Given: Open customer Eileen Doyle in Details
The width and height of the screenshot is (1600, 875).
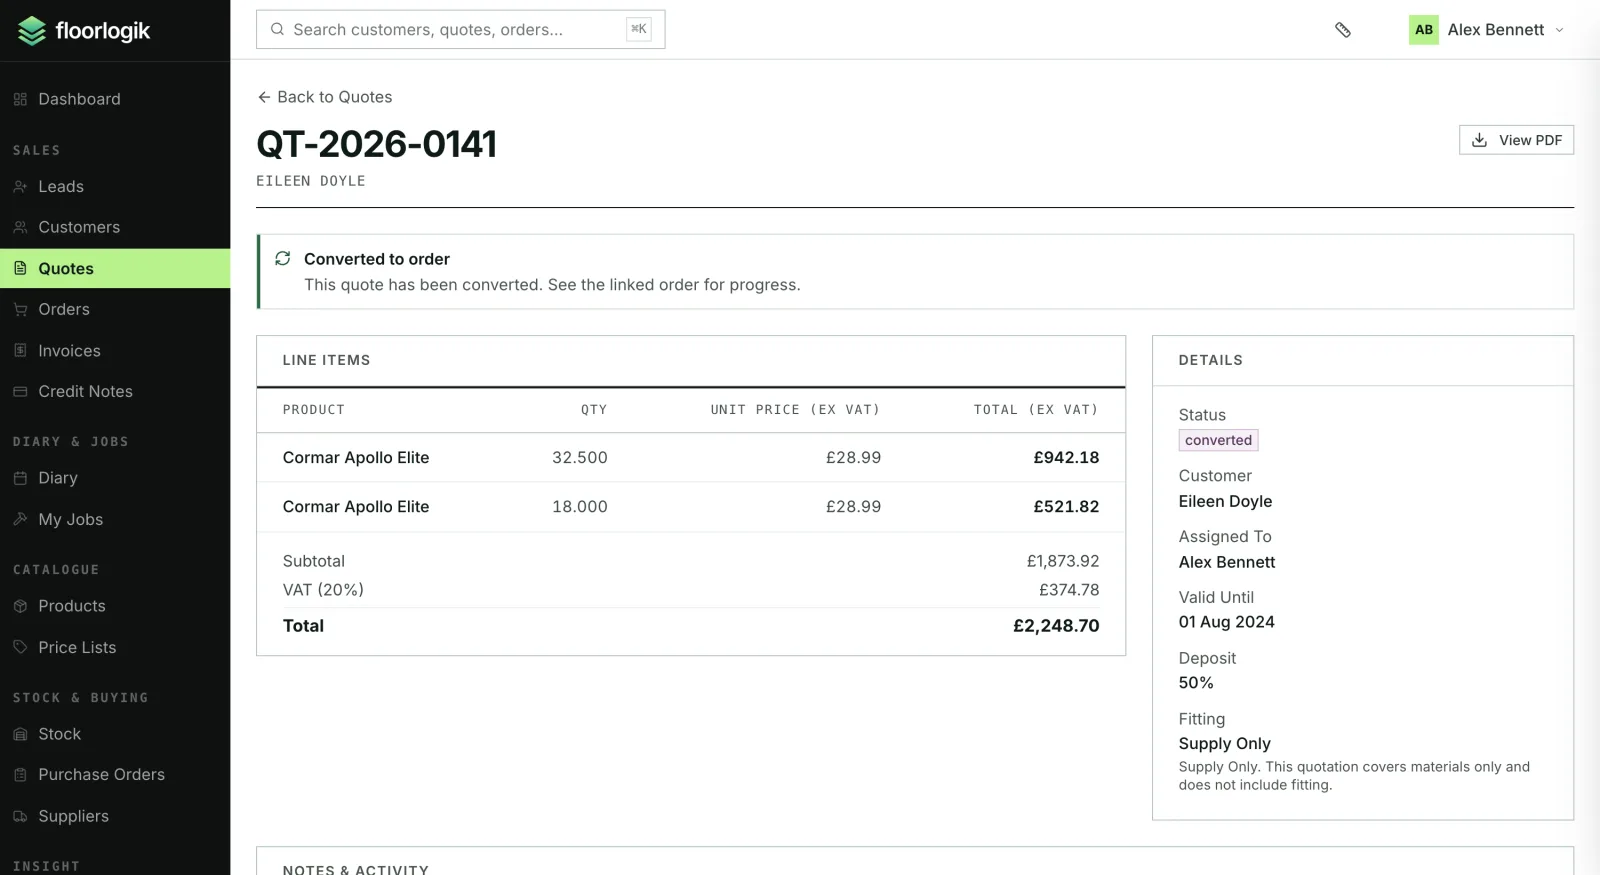Looking at the screenshot, I should pyautogui.click(x=1225, y=501).
